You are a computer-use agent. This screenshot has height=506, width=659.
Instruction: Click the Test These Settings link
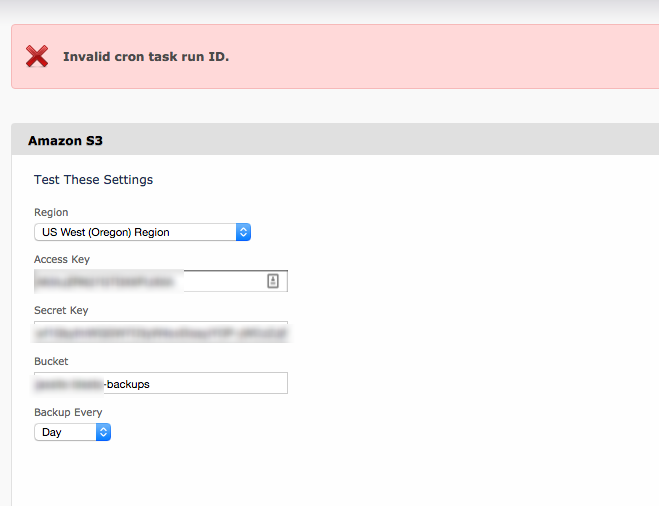click(x=93, y=180)
